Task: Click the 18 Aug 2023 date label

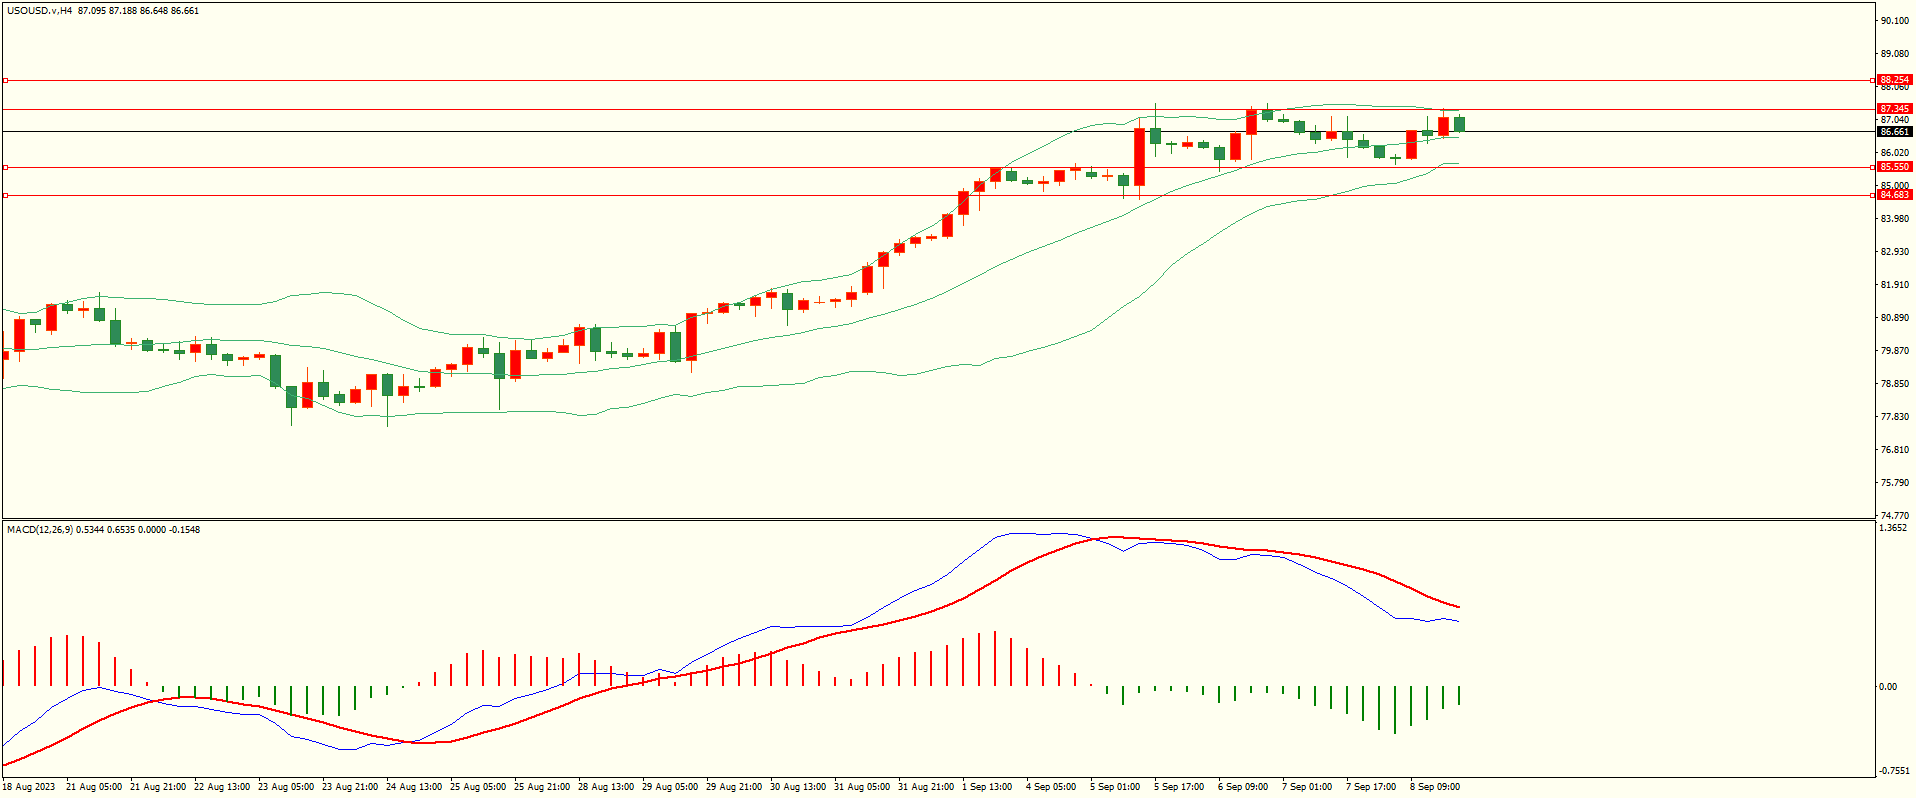Action: 29,787
